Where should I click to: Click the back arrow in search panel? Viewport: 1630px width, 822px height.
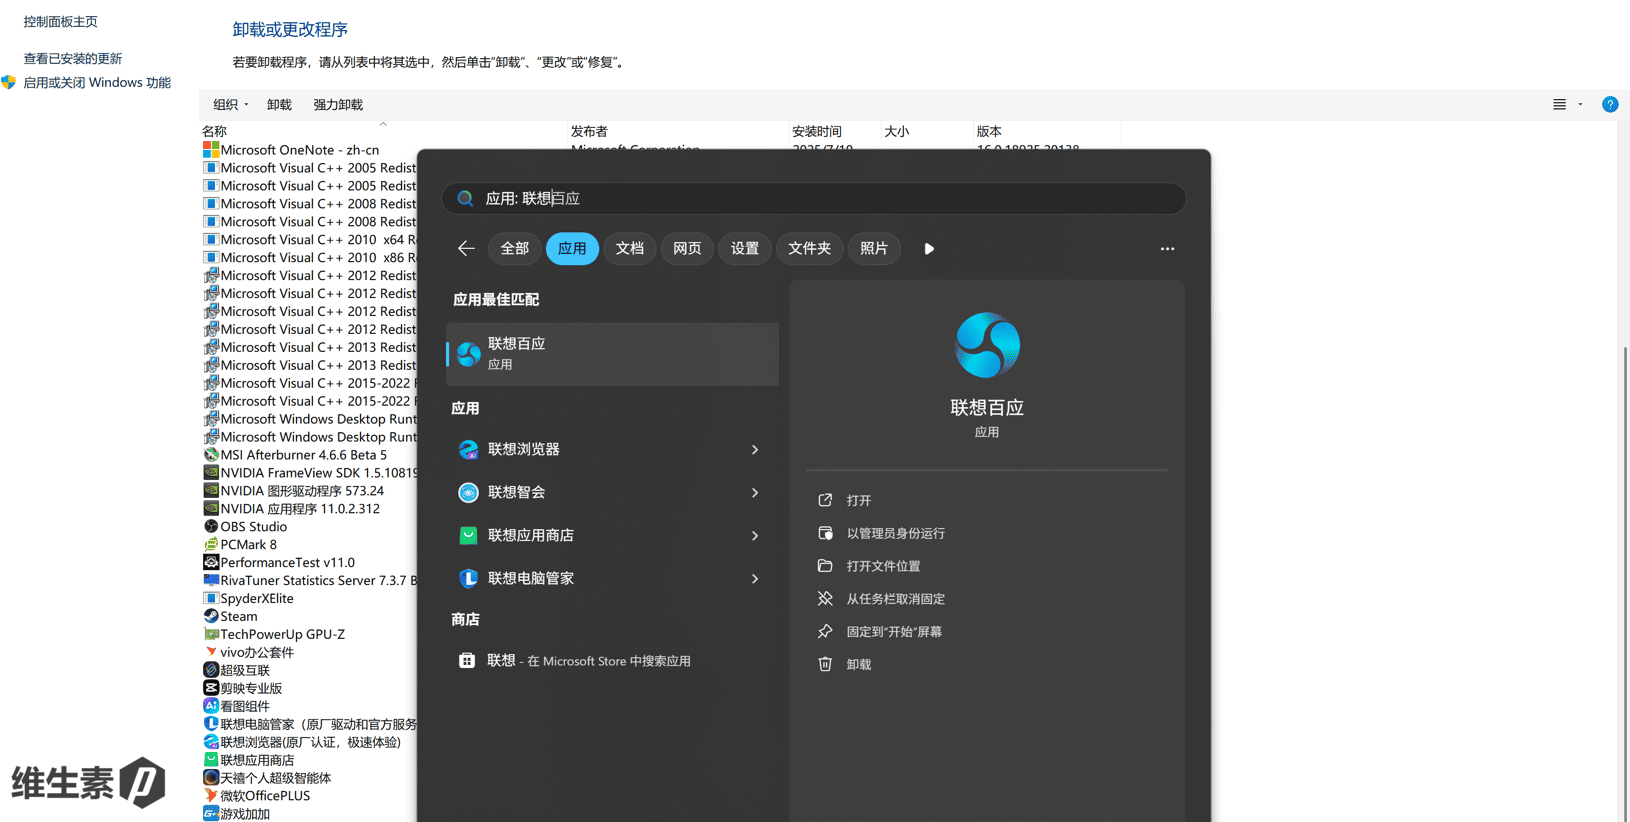(466, 248)
